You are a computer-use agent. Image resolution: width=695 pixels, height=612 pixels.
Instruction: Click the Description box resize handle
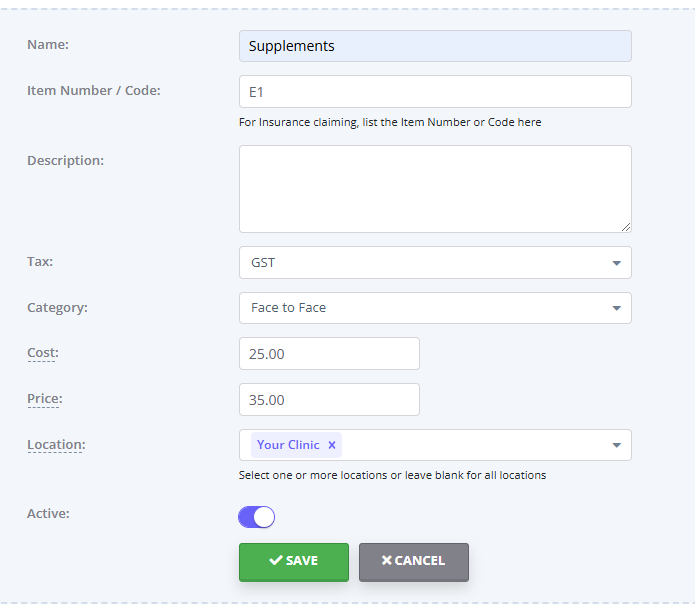(626, 227)
